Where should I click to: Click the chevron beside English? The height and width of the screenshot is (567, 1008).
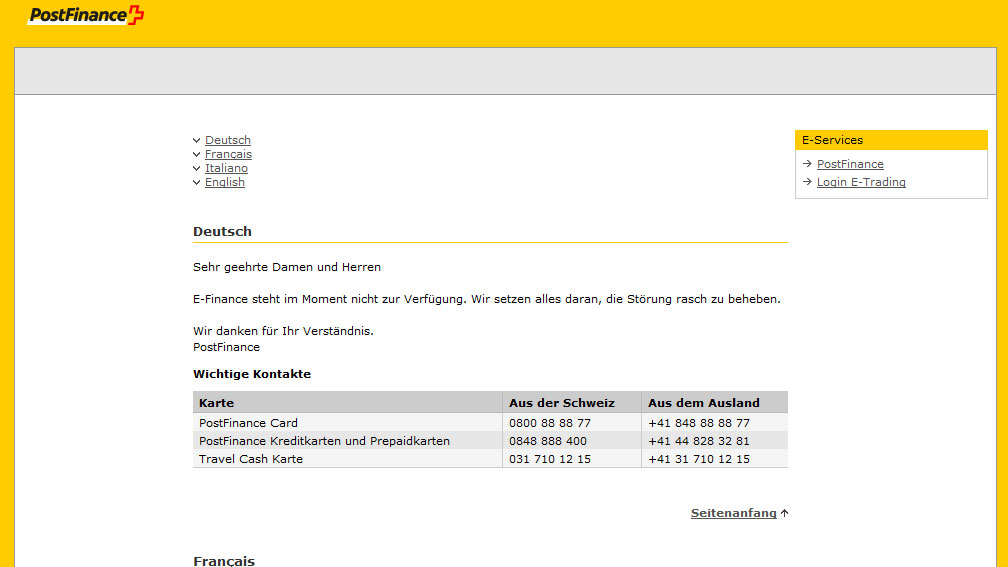coord(197,183)
